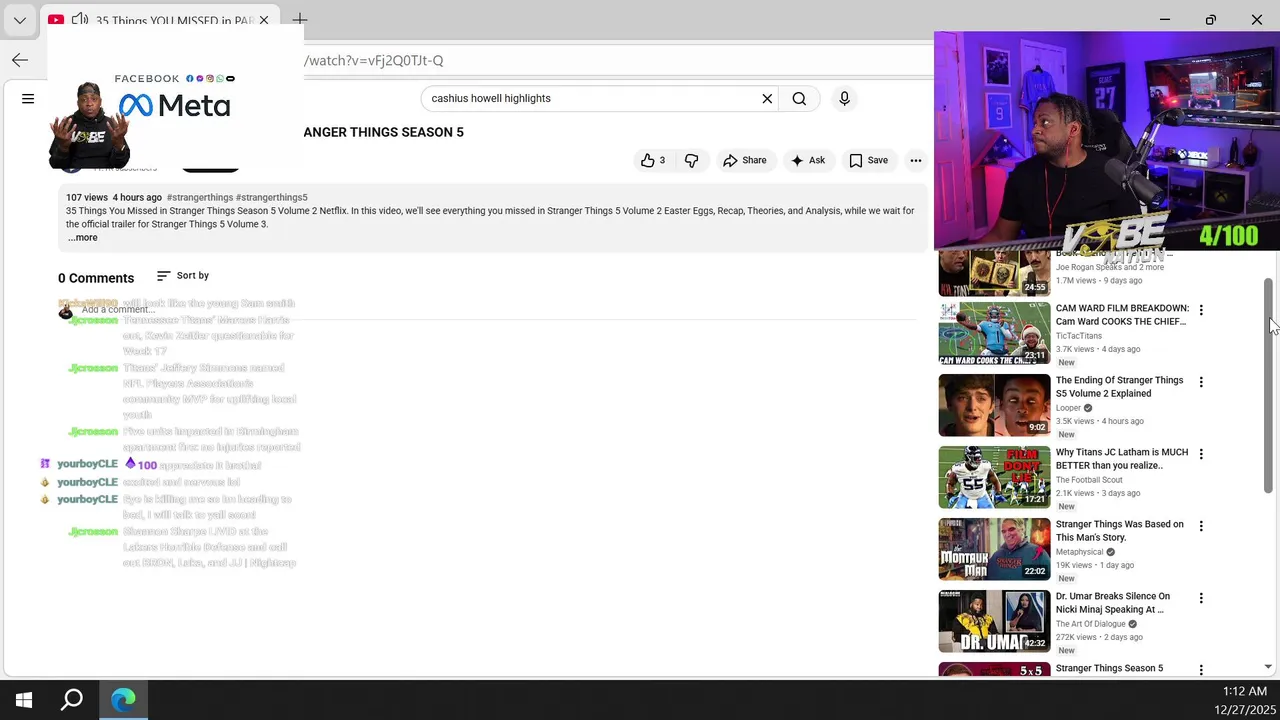Visit the Looper channel
The height and width of the screenshot is (720, 1280).
click(x=1068, y=408)
